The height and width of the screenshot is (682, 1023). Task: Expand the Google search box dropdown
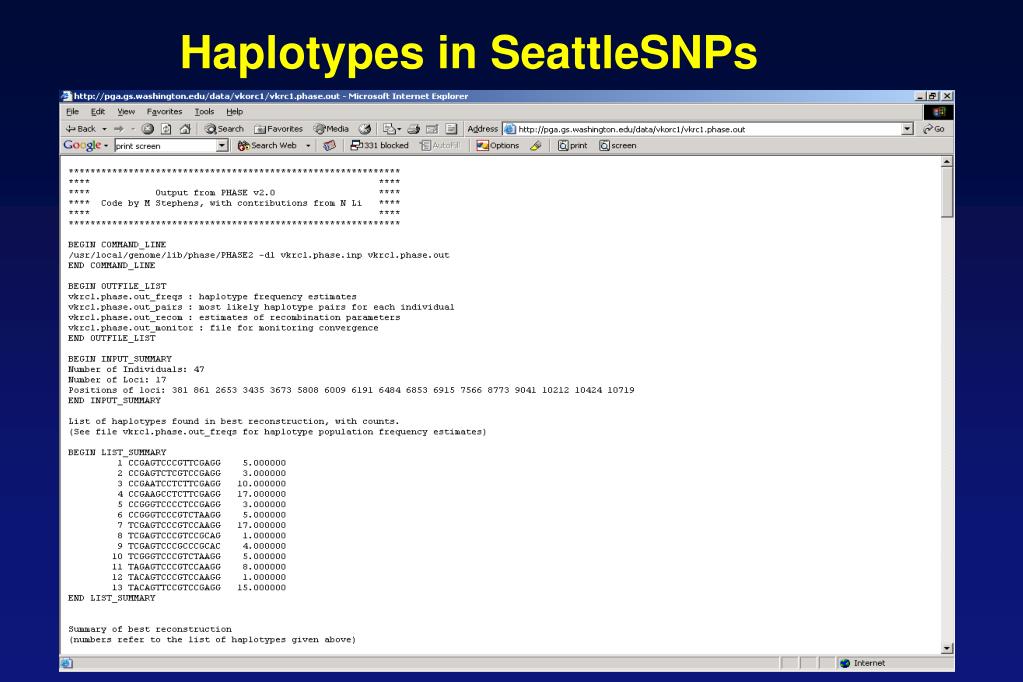[222, 146]
